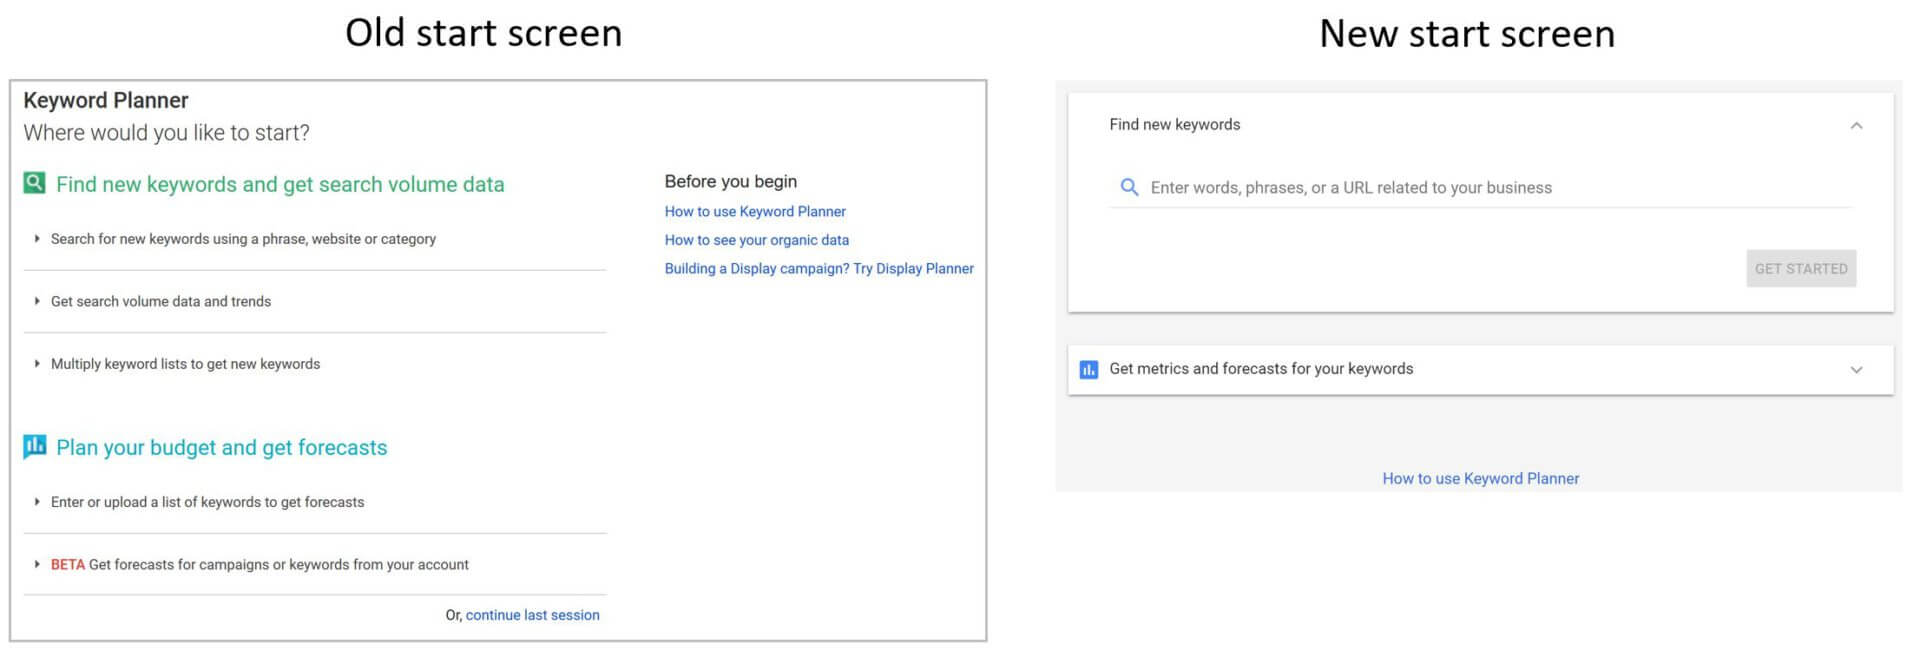Click the teal bar chart icon beside Plan your budget
The image size is (1920, 664).
coord(34,446)
